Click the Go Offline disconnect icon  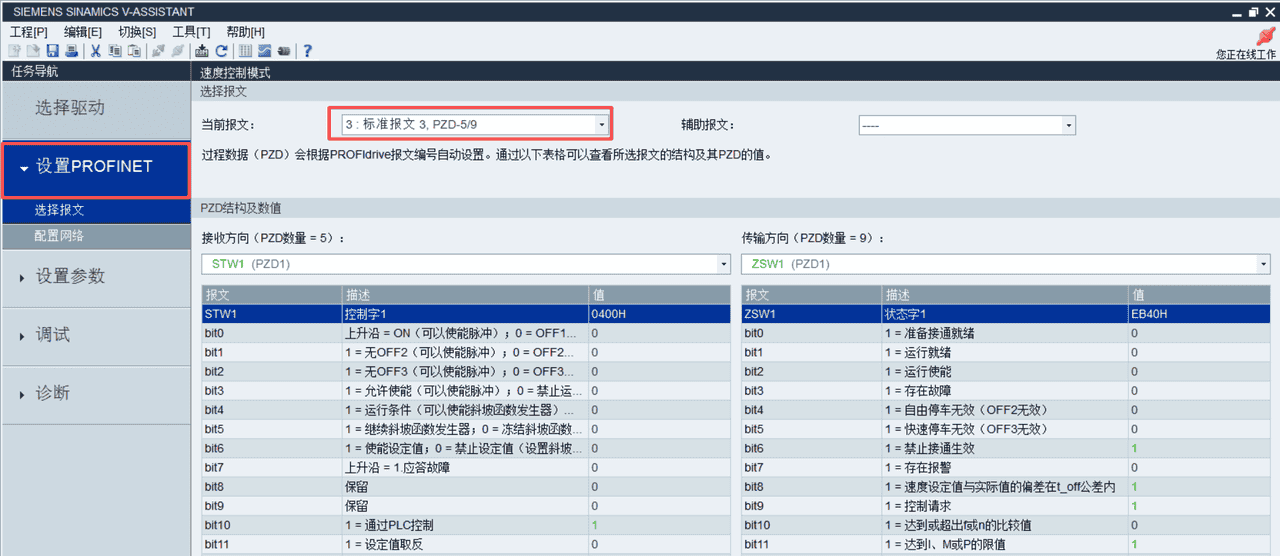(177, 51)
